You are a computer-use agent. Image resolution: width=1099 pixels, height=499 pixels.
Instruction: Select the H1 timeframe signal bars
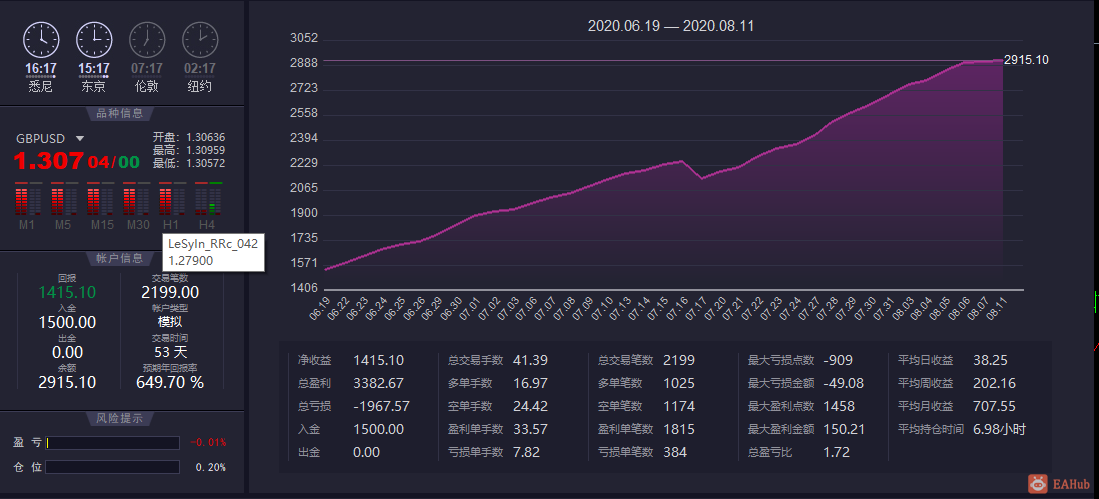172,199
